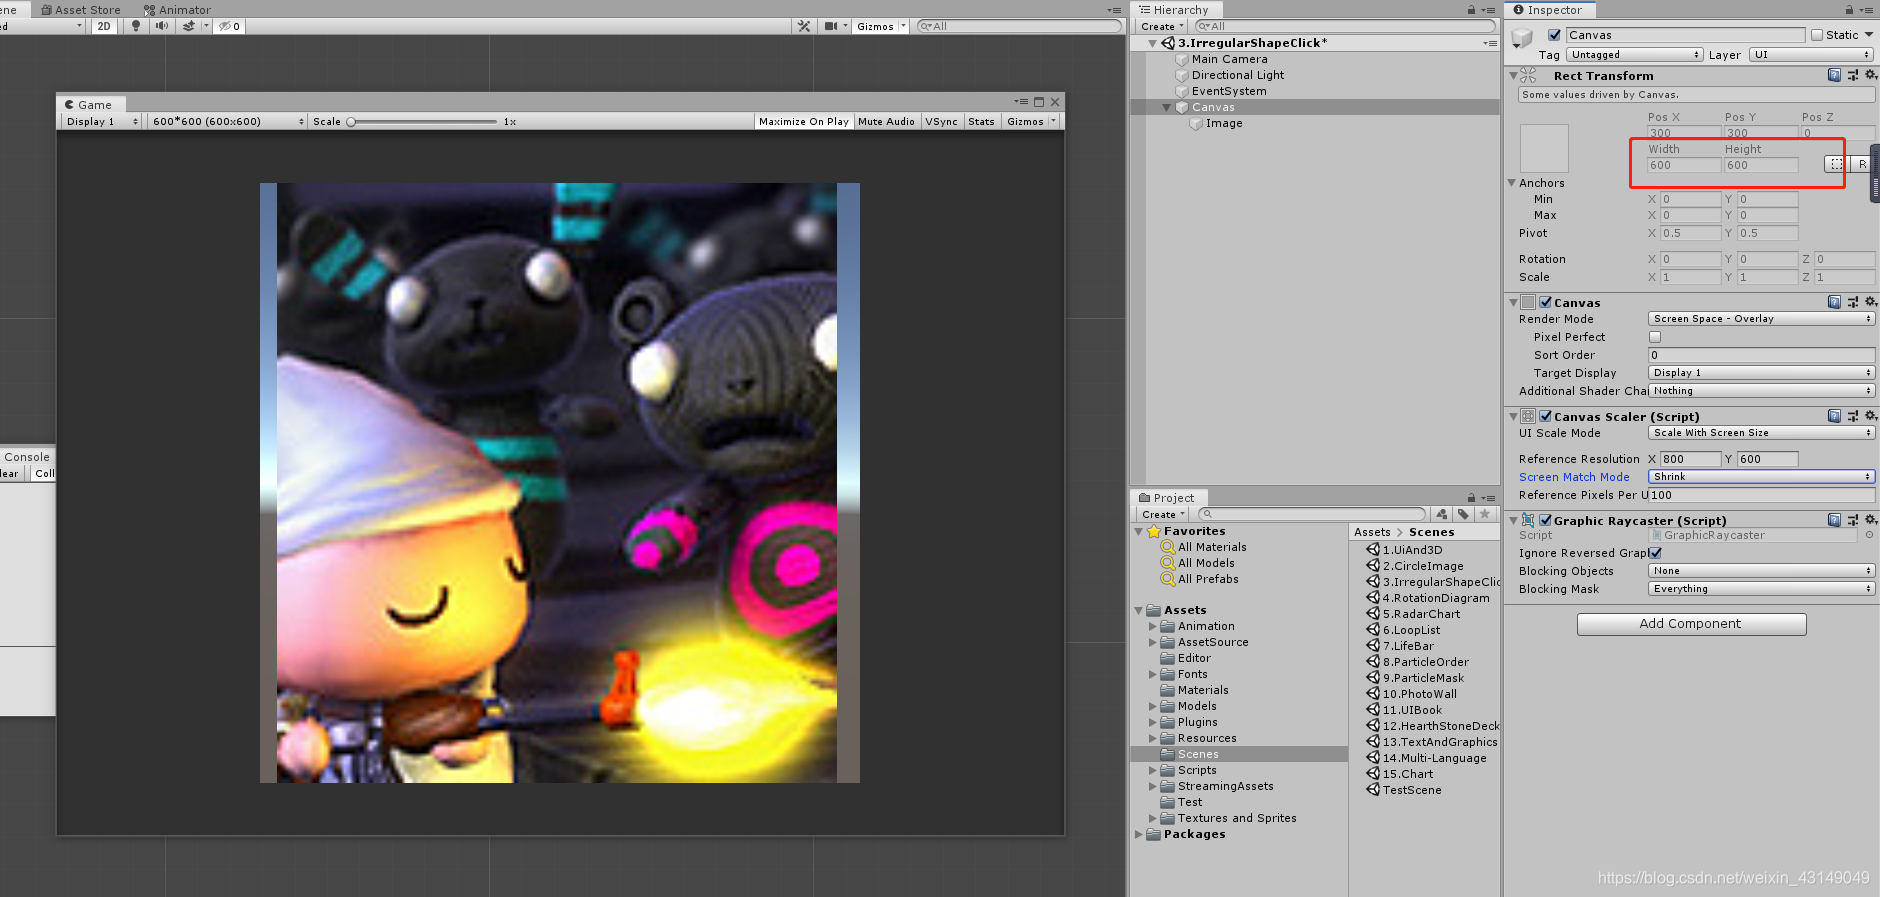Switch to the Asset Store tab
The width and height of the screenshot is (1880, 897).
click(x=80, y=10)
